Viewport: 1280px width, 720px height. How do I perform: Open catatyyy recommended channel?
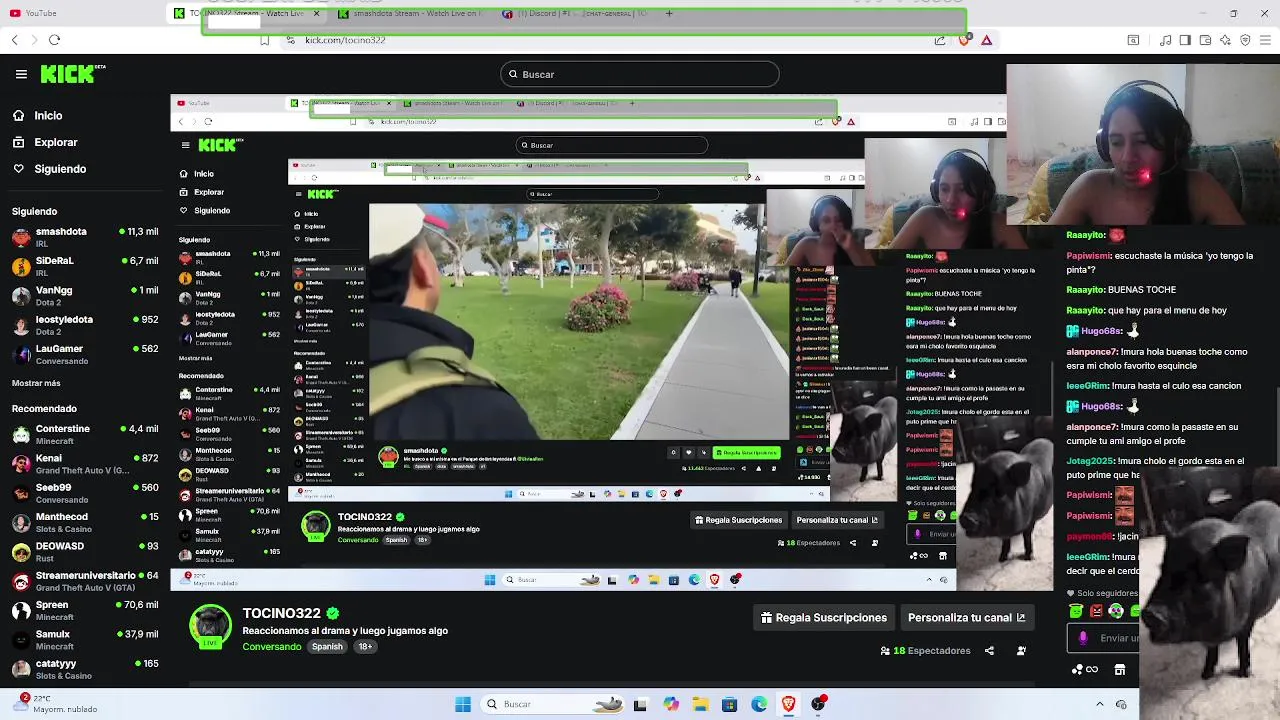click(x=85, y=669)
